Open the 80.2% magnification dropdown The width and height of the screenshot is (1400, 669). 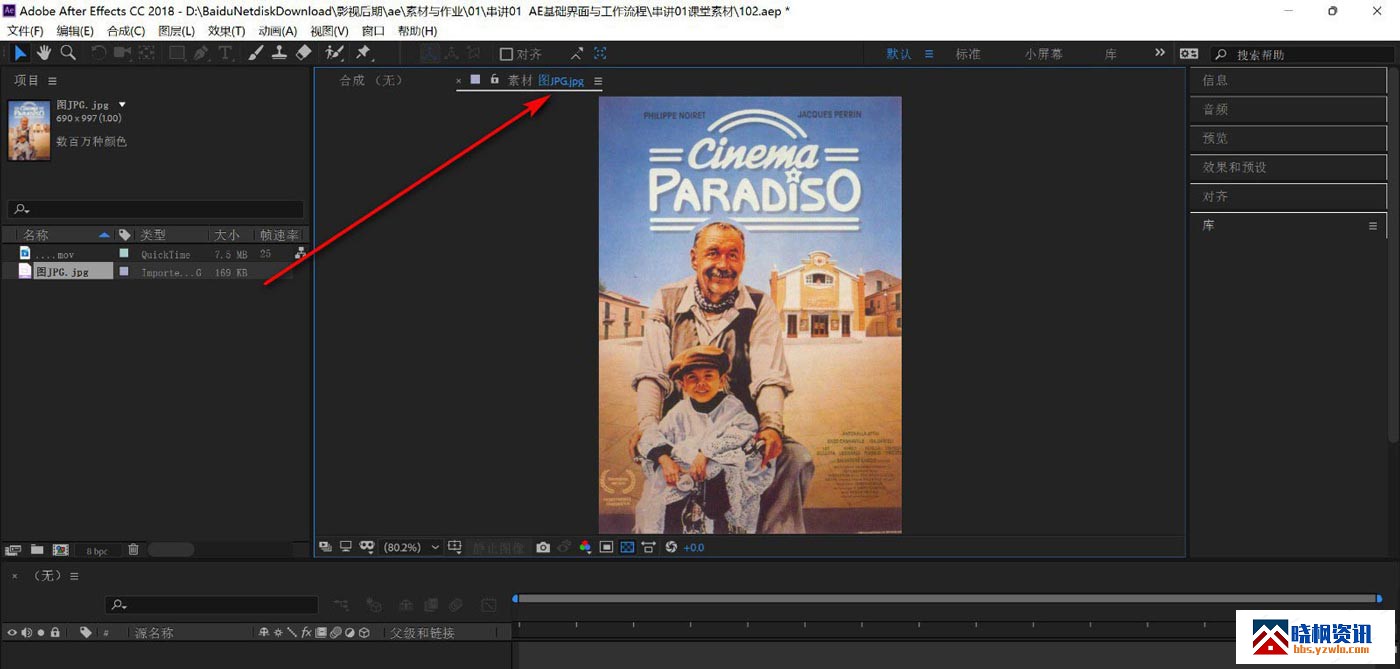(411, 547)
